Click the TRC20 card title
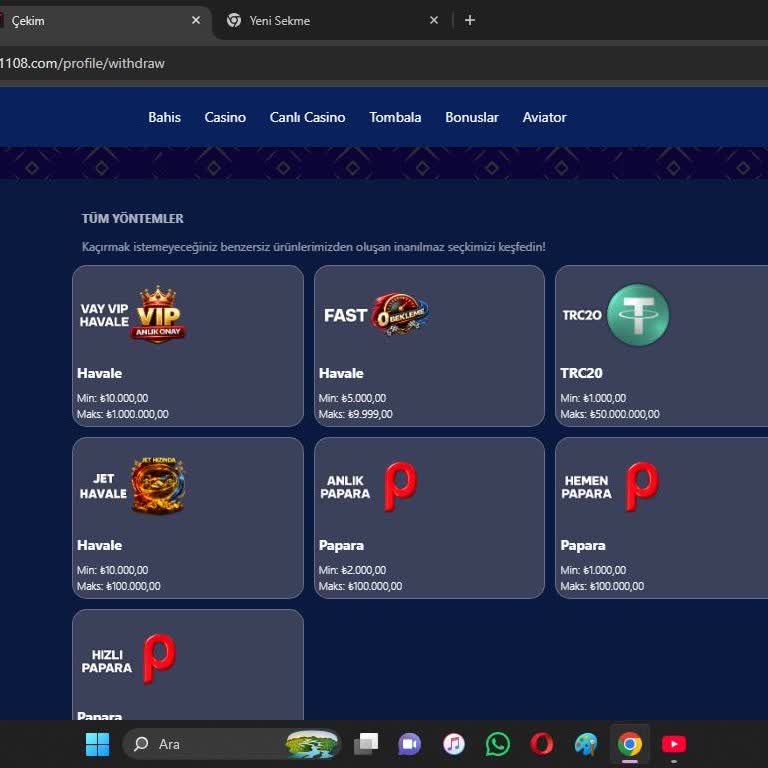 pos(581,373)
